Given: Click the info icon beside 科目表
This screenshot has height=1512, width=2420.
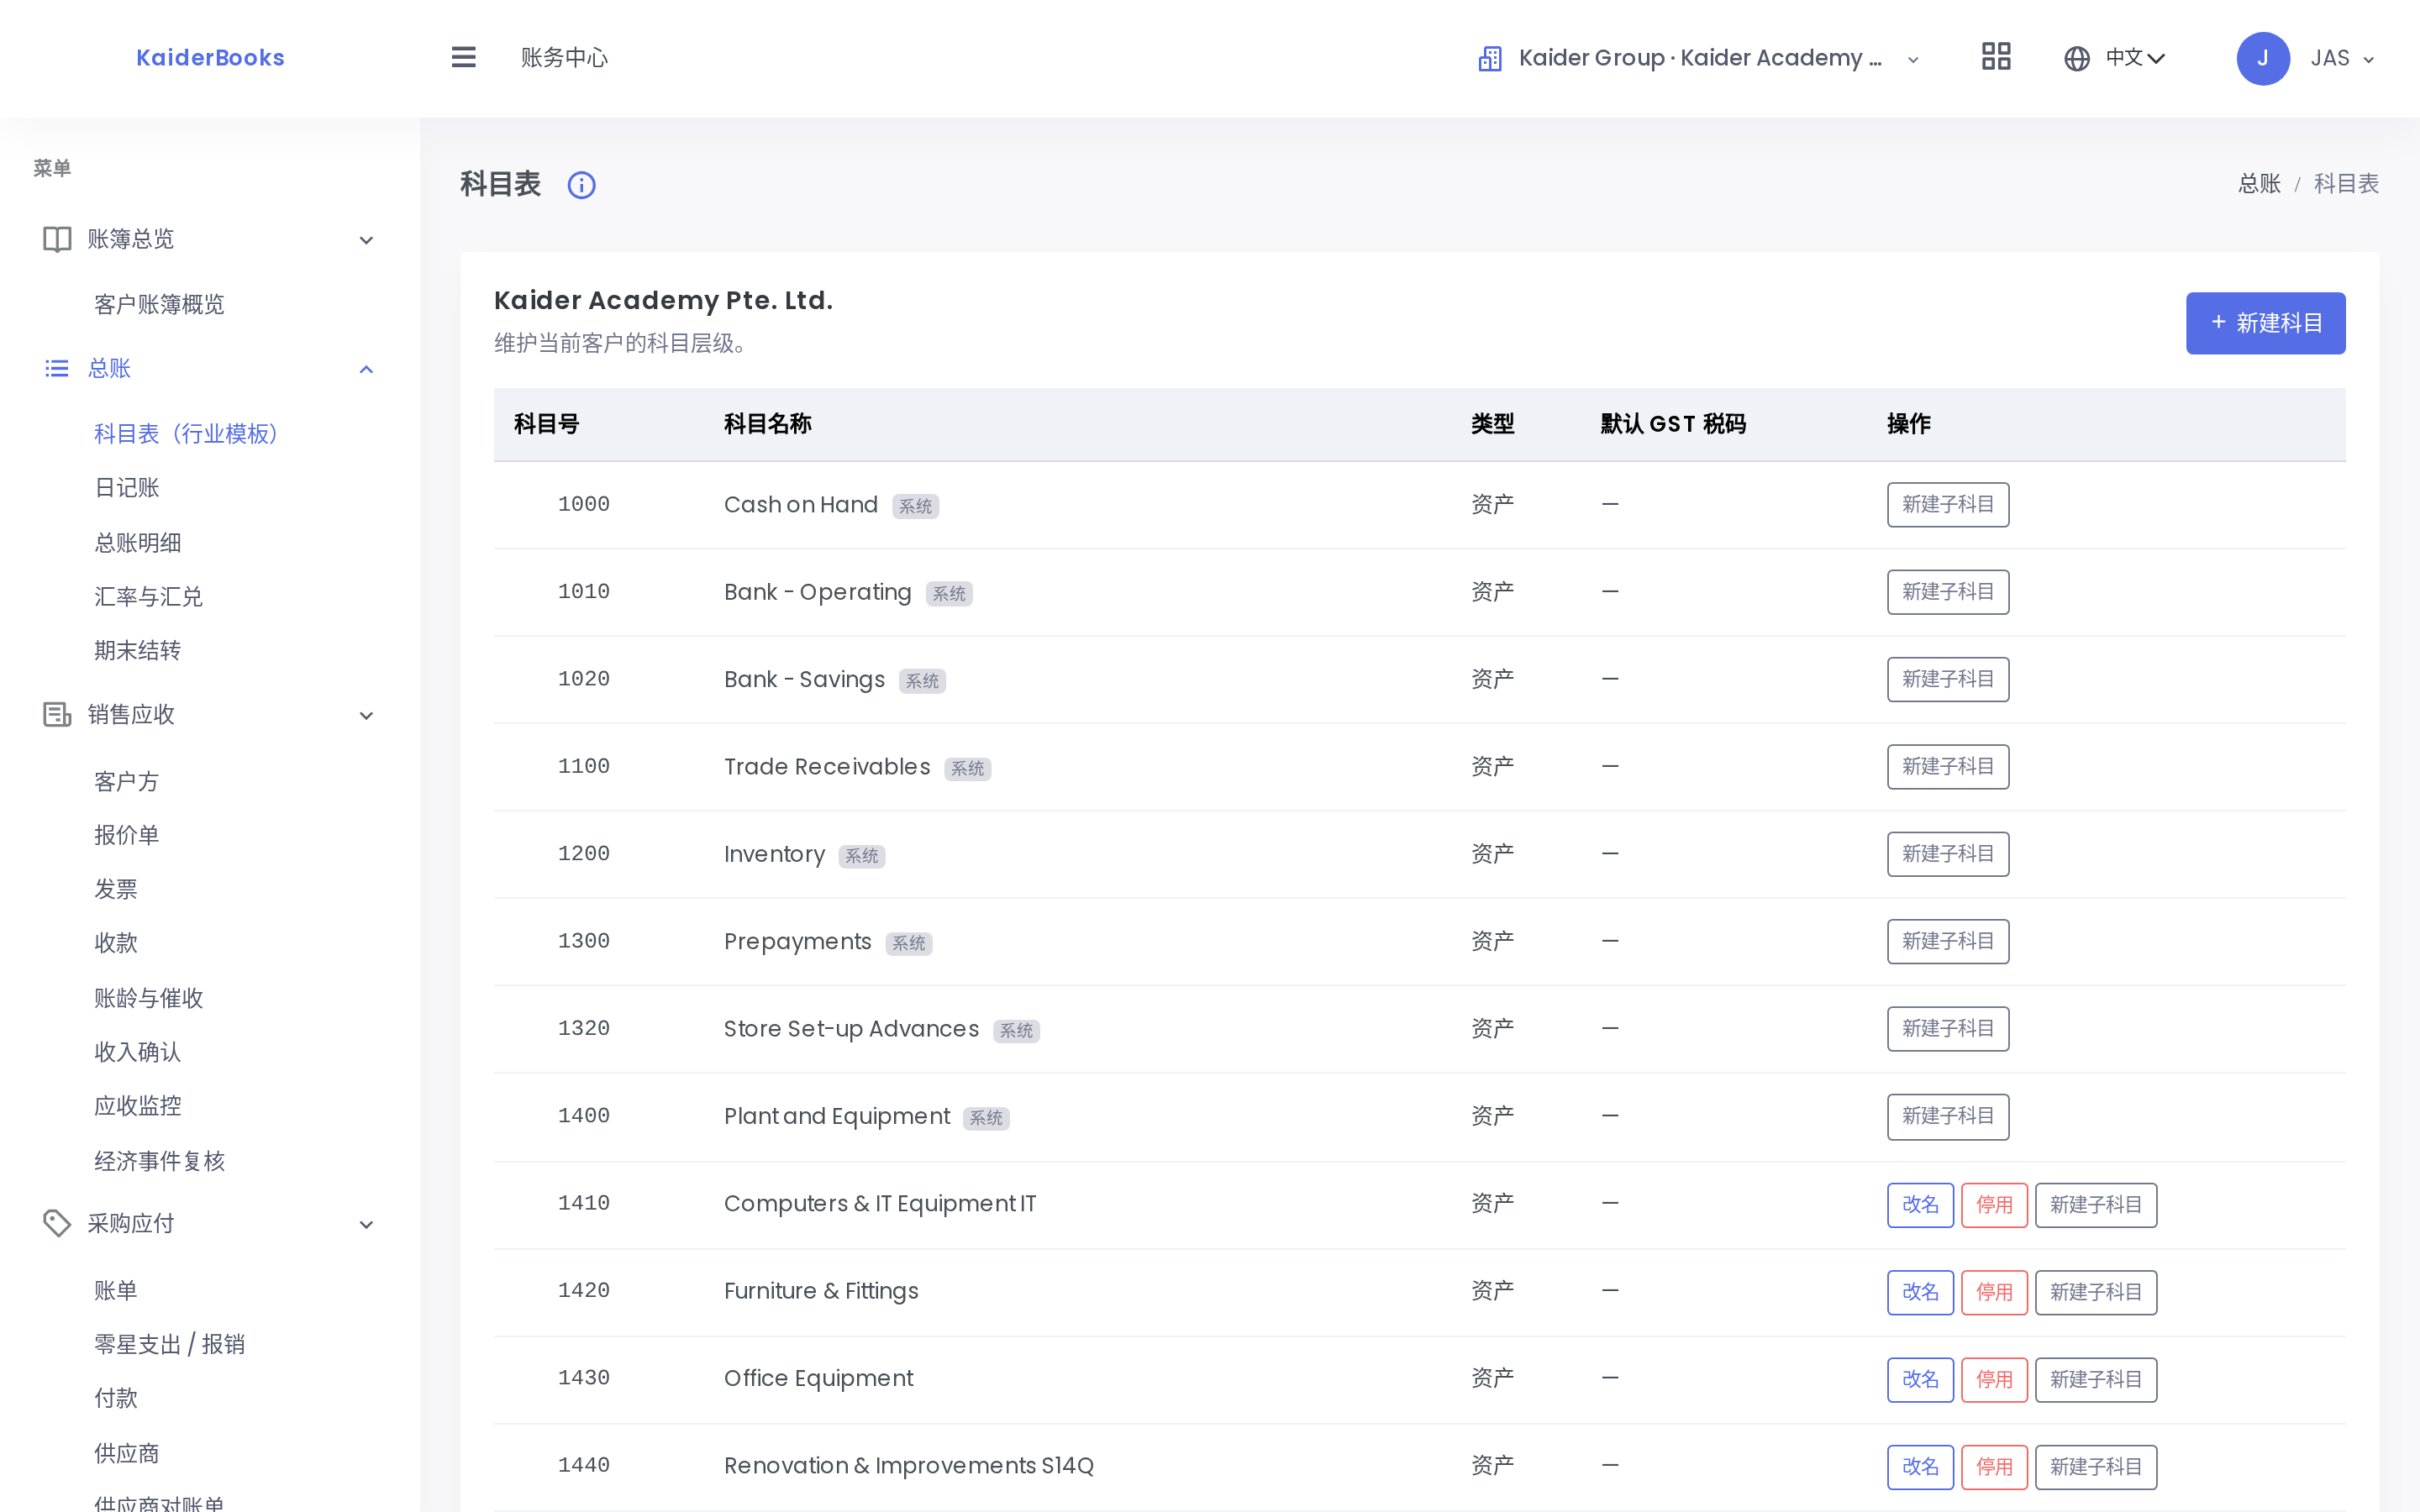Looking at the screenshot, I should pyautogui.click(x=582, y=185).
